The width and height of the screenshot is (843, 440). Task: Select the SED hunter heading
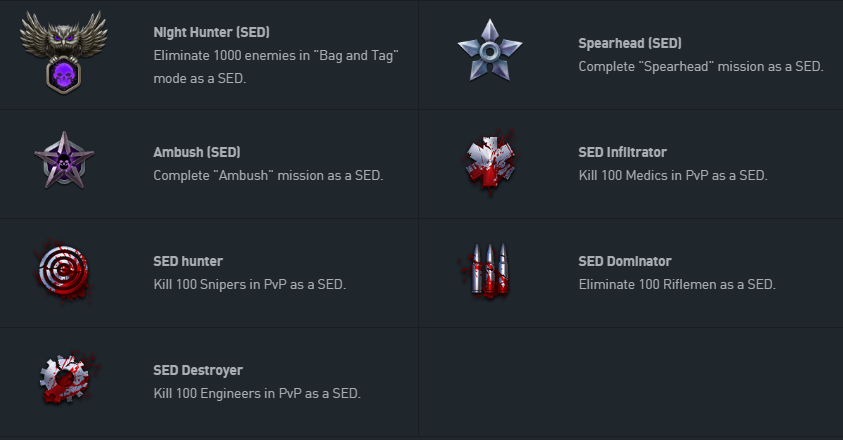click(x=188, y=261)
